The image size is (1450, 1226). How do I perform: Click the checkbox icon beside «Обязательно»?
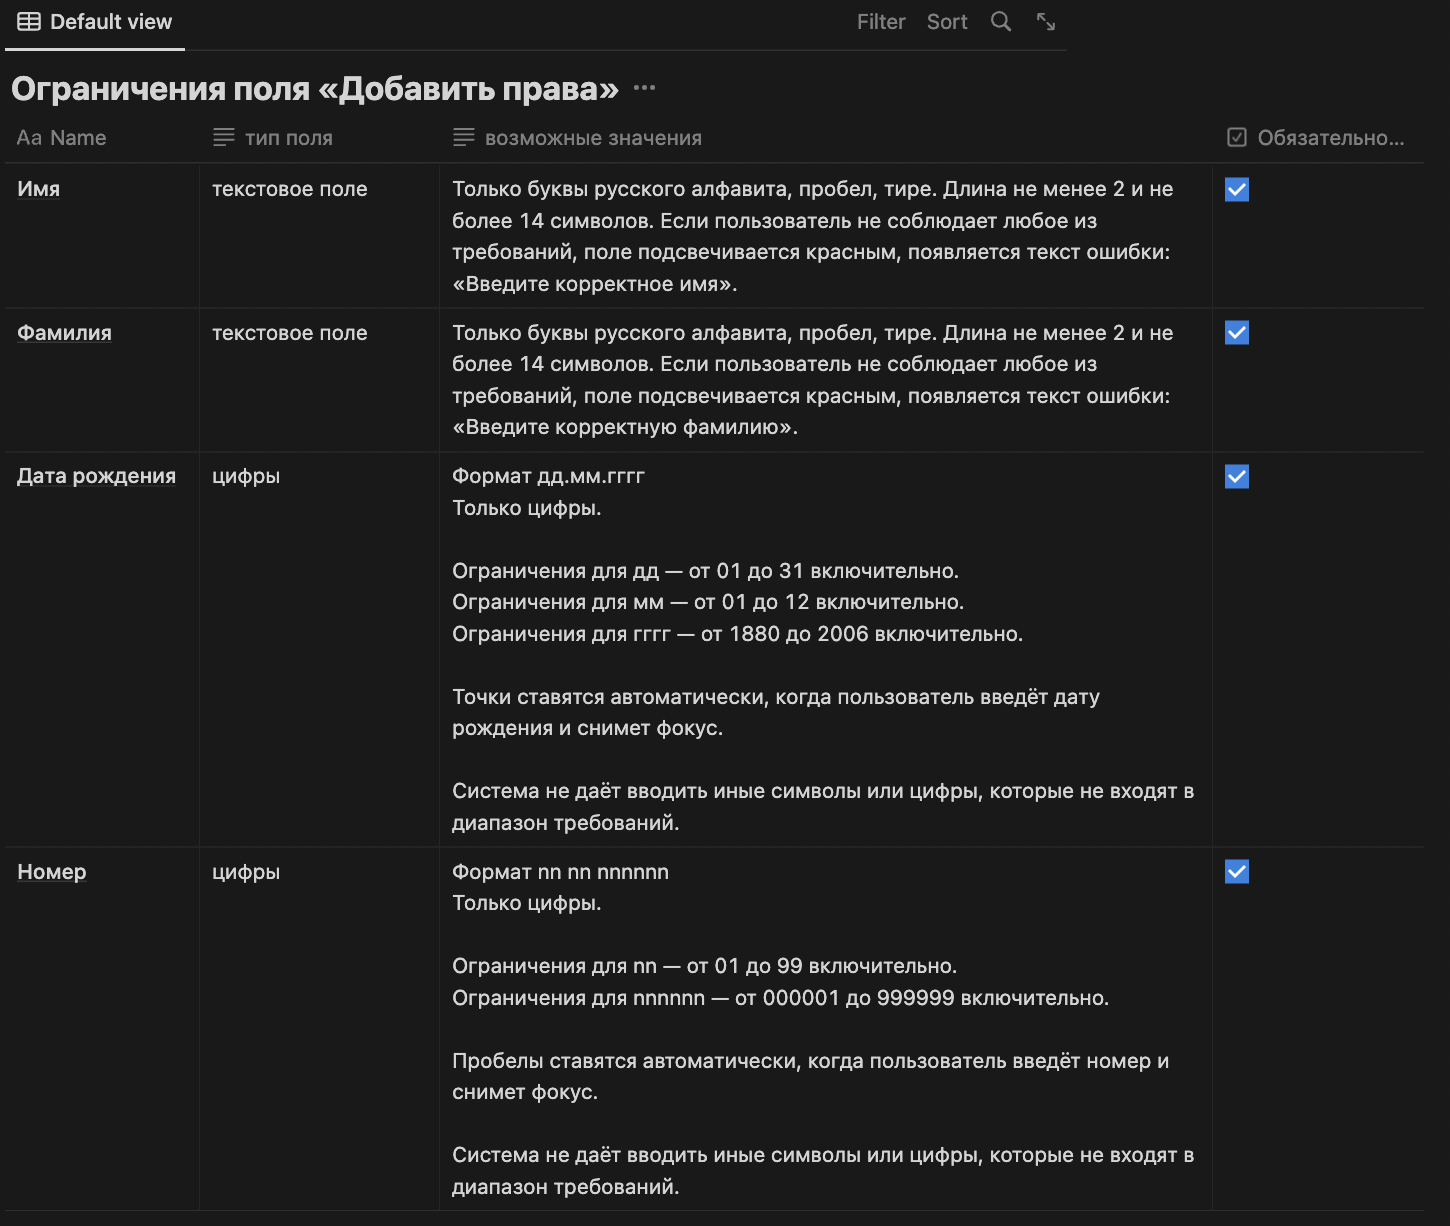click(1237, 137)
